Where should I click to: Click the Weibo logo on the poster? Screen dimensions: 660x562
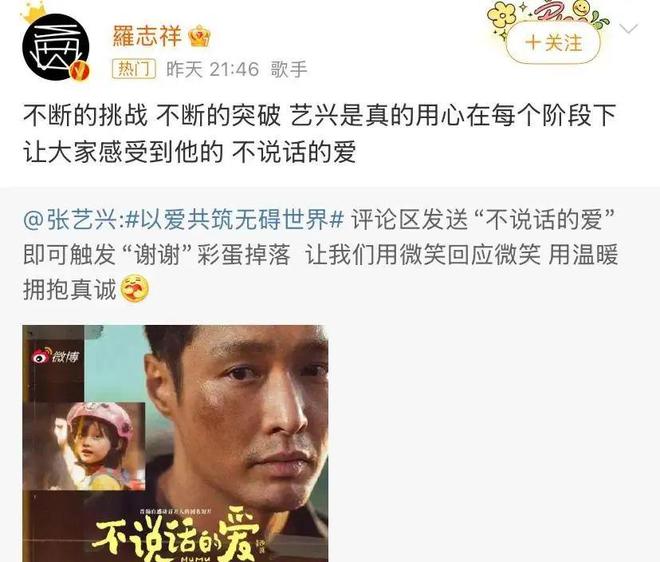56,357
